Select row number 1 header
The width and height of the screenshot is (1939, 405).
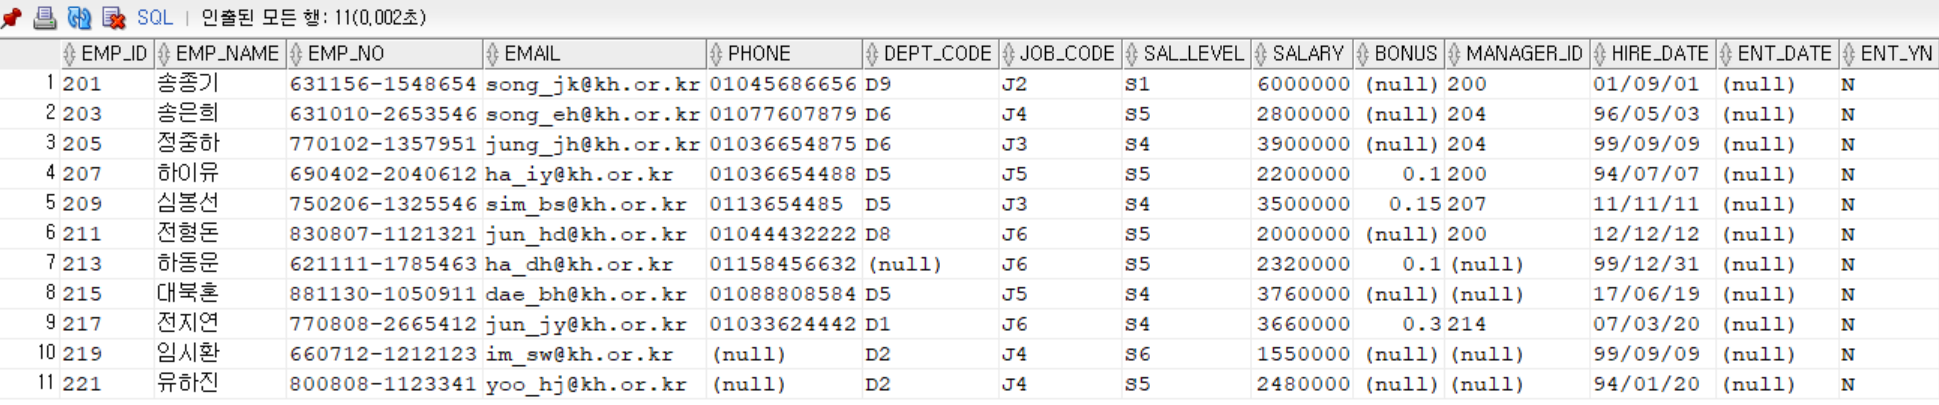click(30, 84)
